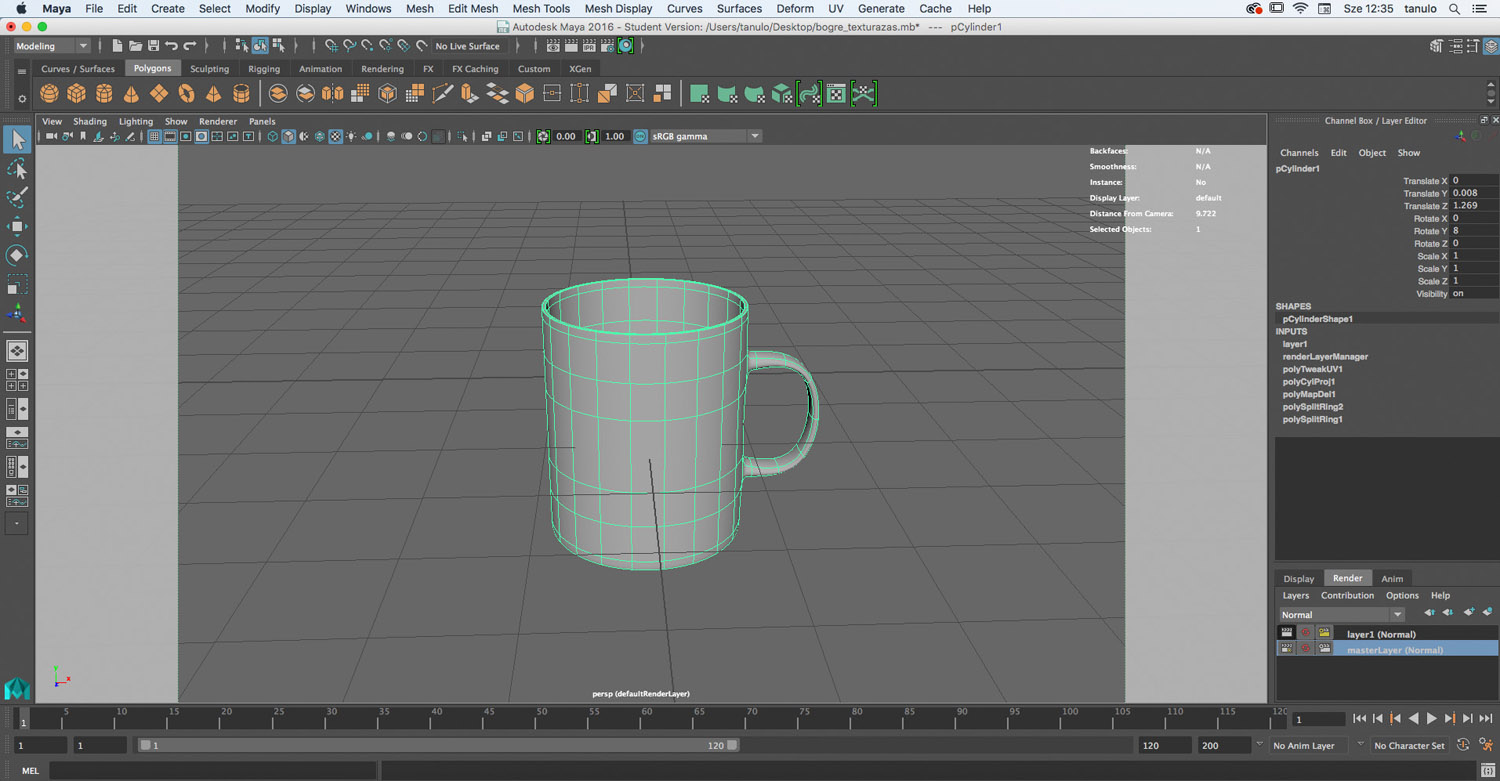Switch to the Sculpting shelf tab
This screenshot has width=1500, height=781.
(209, 69)
